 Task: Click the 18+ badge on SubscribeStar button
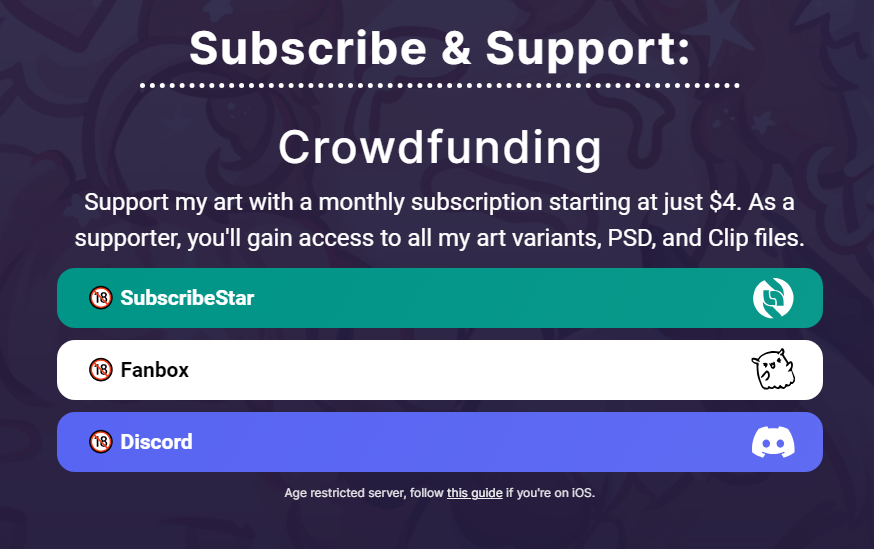[x=101, y=298]
